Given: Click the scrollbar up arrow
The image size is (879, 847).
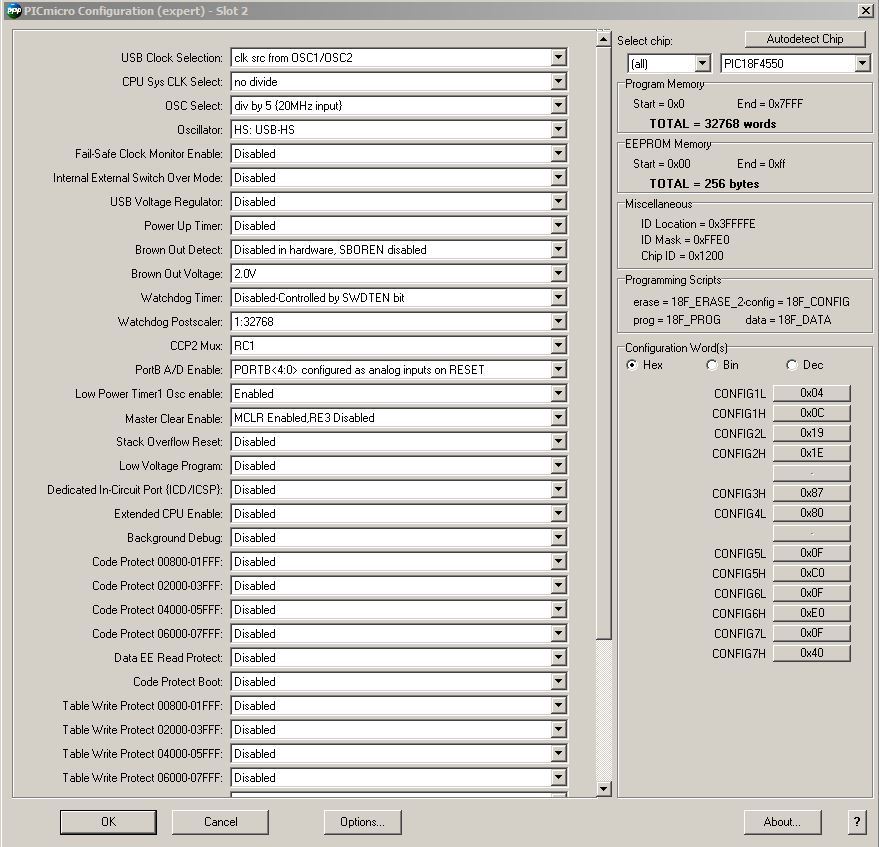Looking at the screenshot, I should coord(603,39).
